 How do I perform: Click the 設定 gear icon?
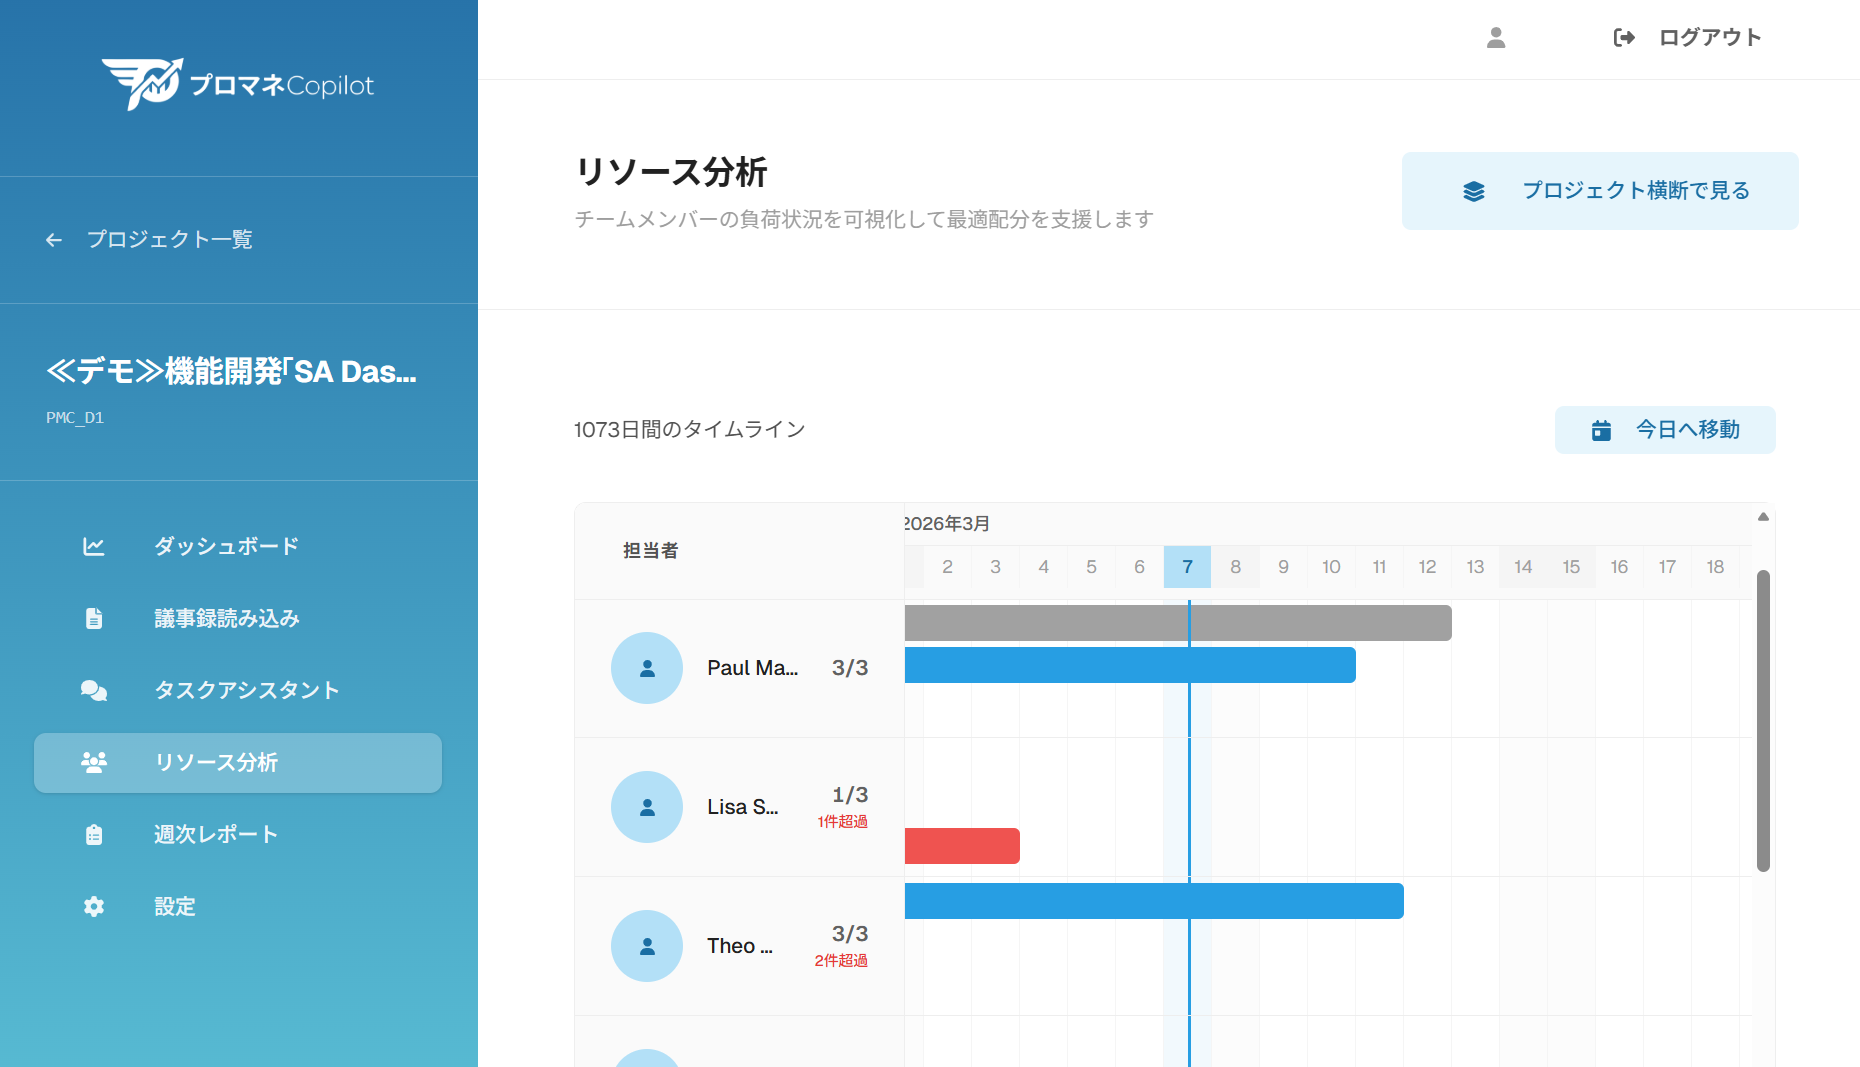[94, 906]
